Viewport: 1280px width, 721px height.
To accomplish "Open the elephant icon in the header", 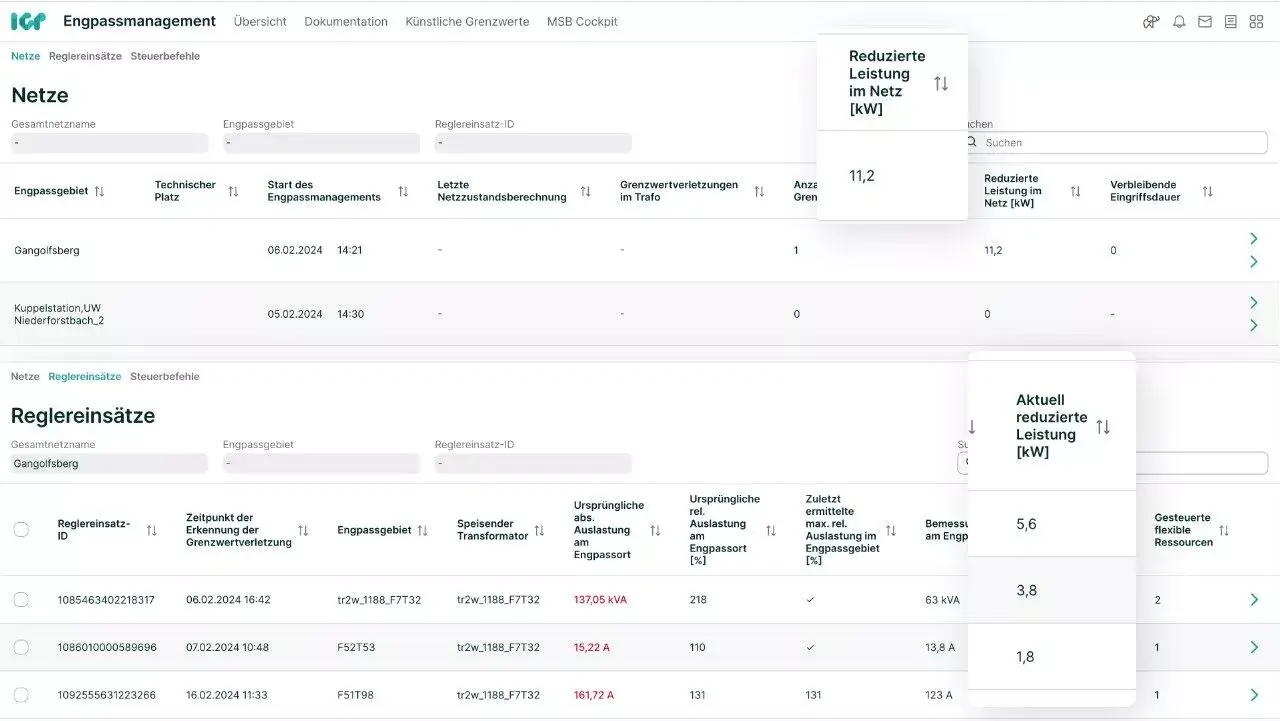I will coord(1152,22).
